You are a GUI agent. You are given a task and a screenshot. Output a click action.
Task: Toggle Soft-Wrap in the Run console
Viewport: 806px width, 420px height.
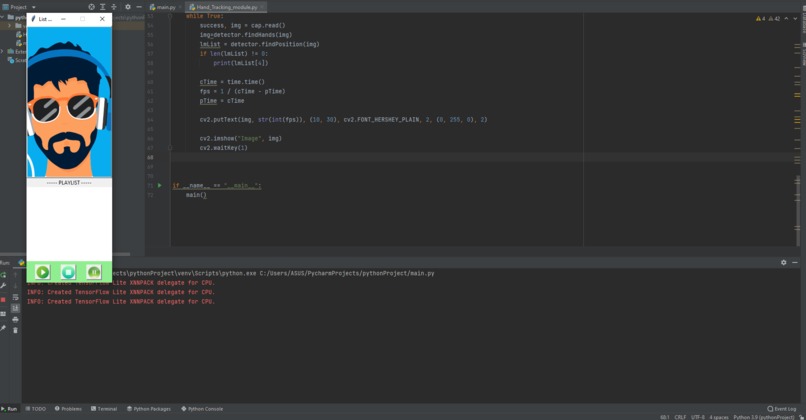coord(15,297)
